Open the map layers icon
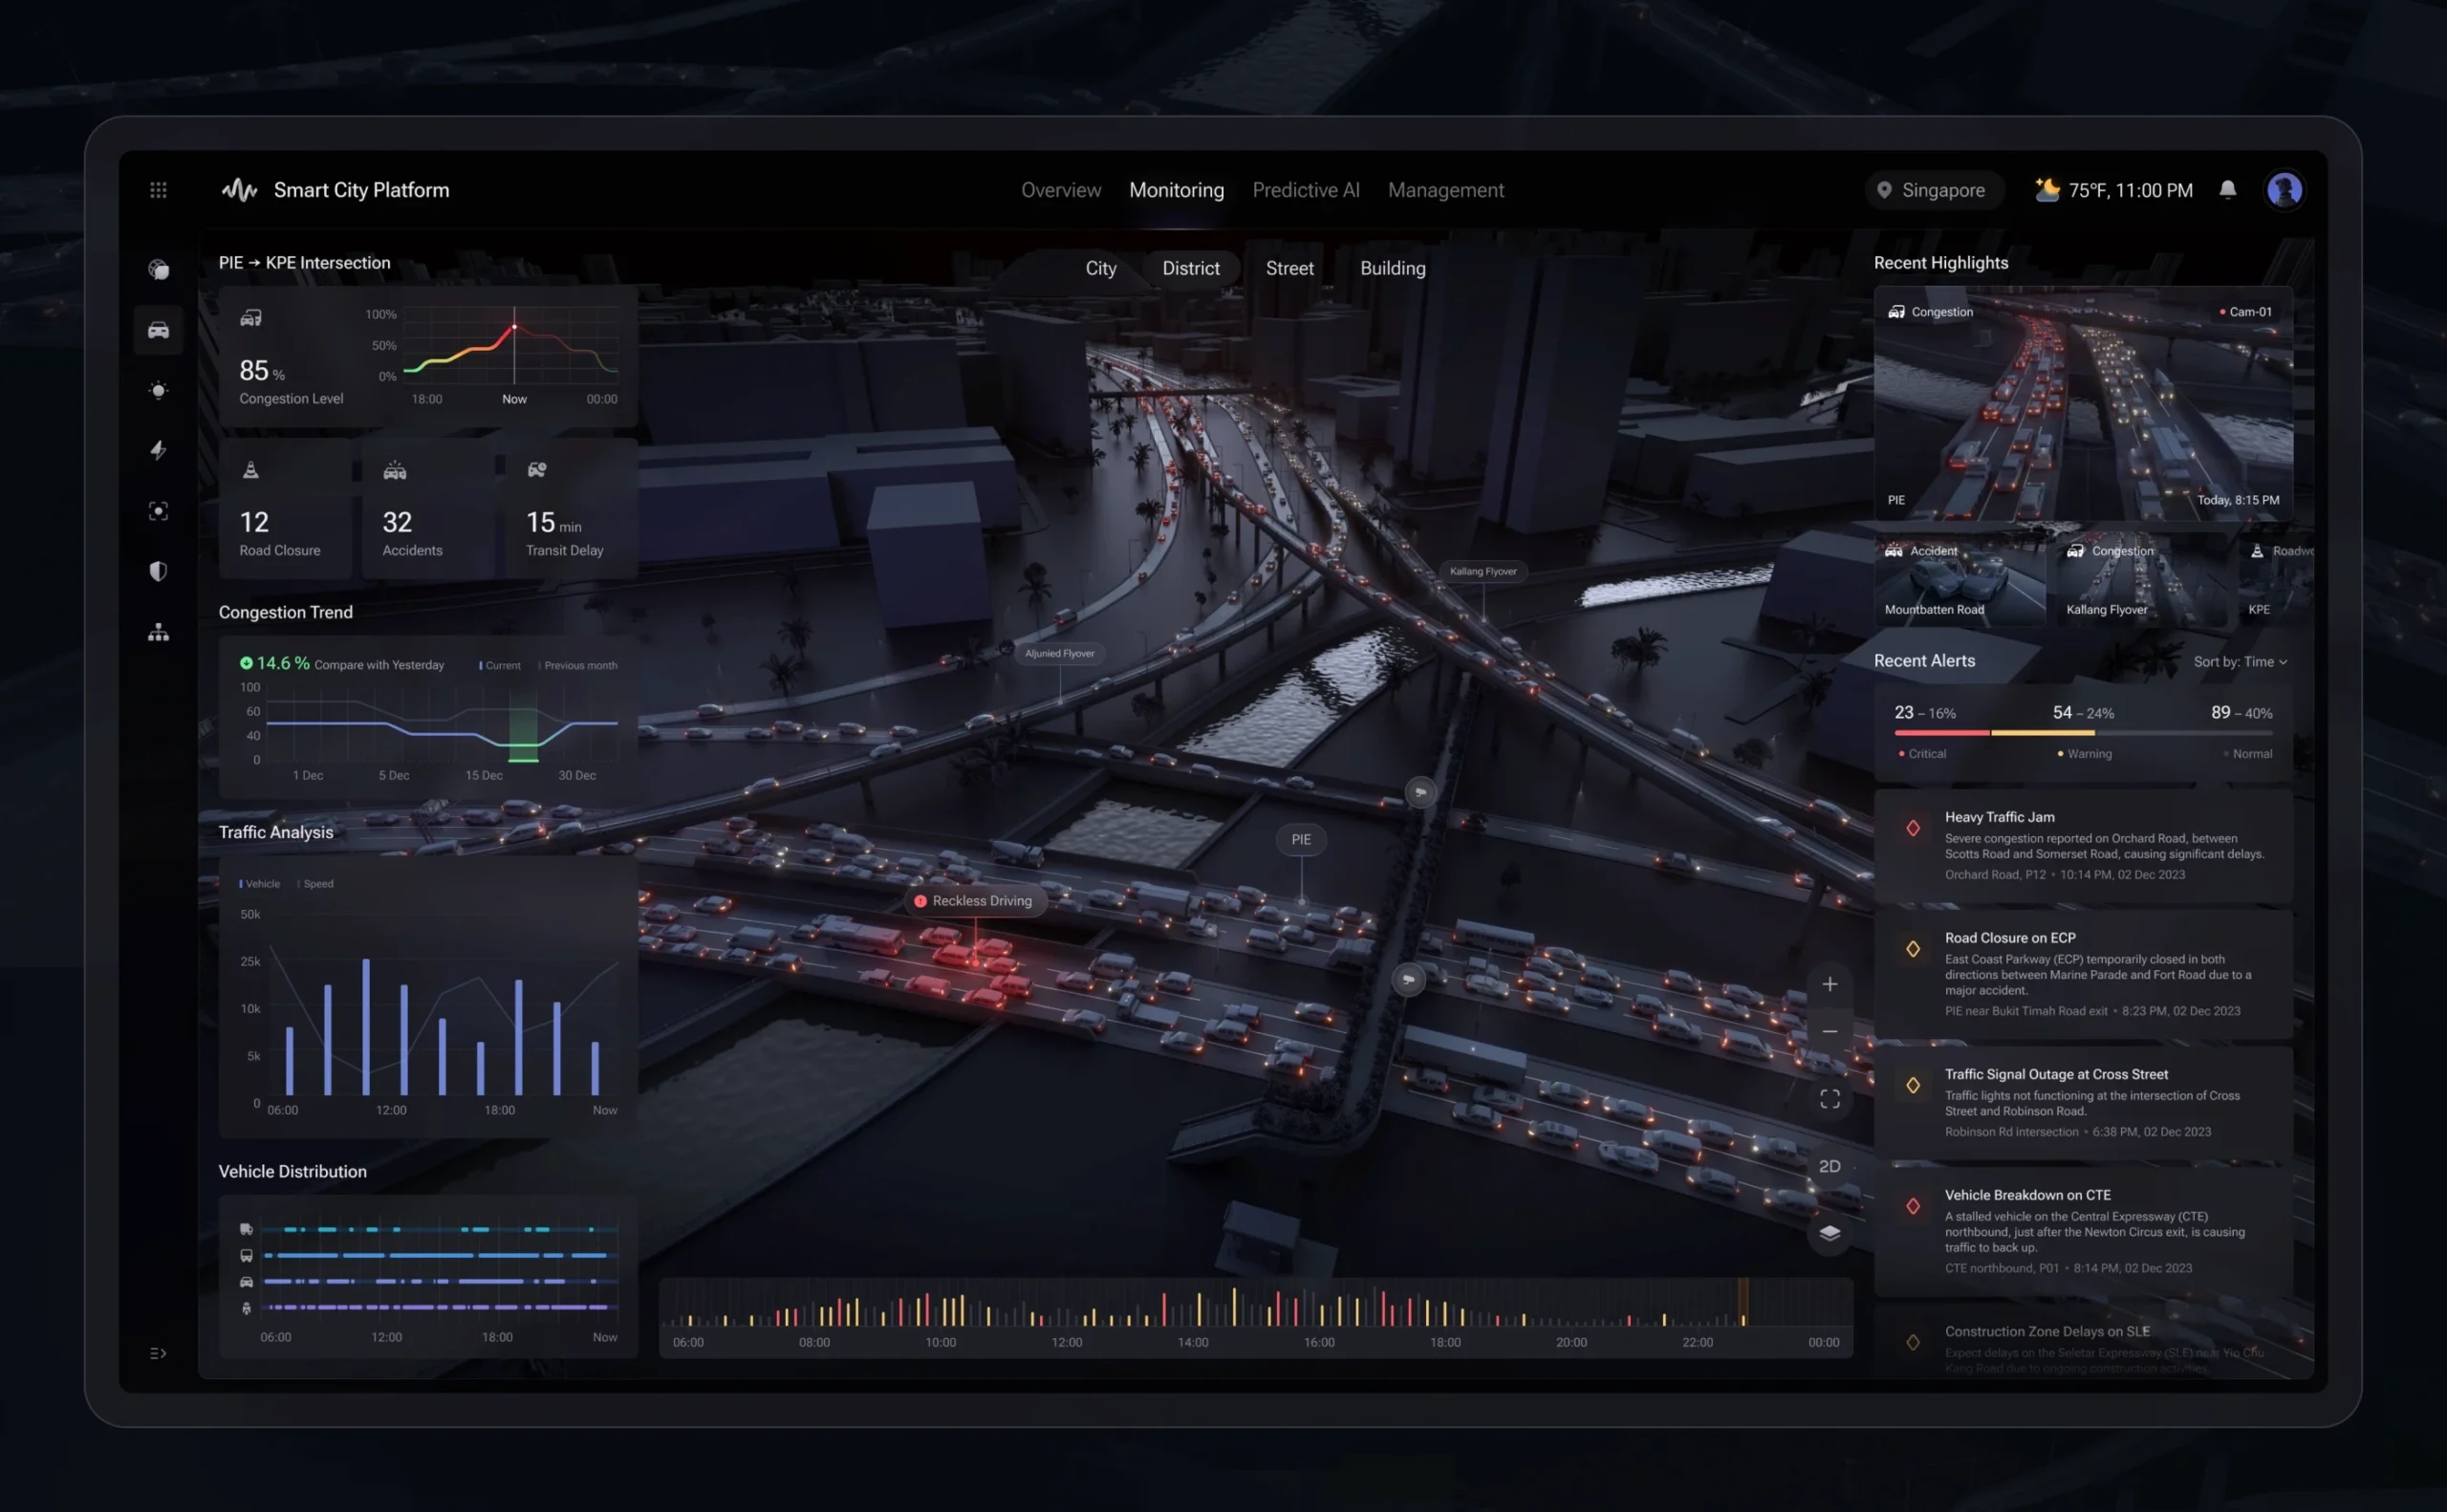Screen dimensions: 2447x1512 point(1829,1233)
